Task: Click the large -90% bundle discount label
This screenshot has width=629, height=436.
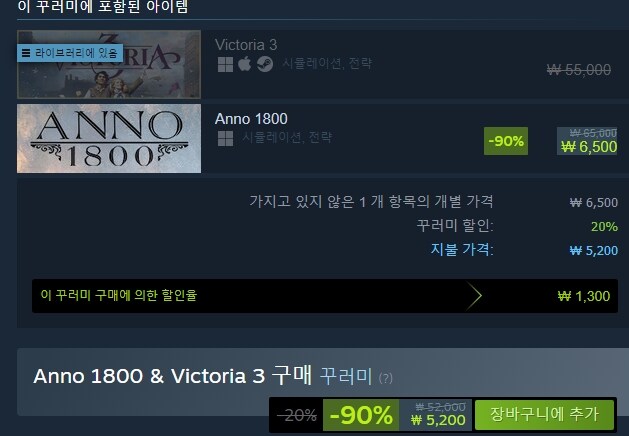Action: coord(361,415)
